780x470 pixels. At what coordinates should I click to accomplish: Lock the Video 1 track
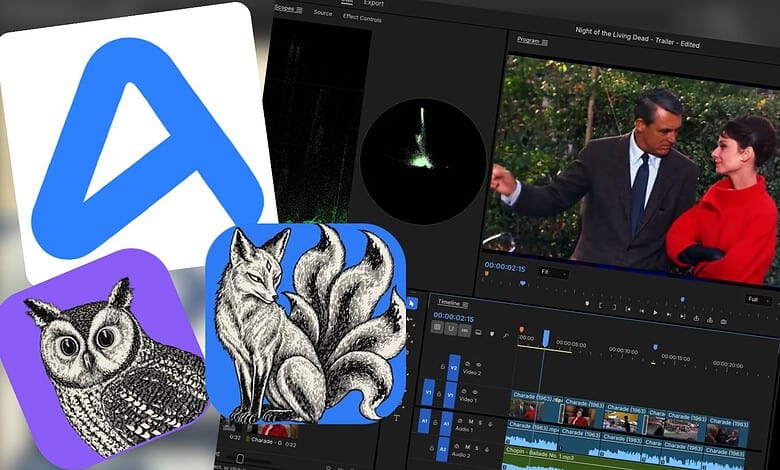click(x=439, y=393)
